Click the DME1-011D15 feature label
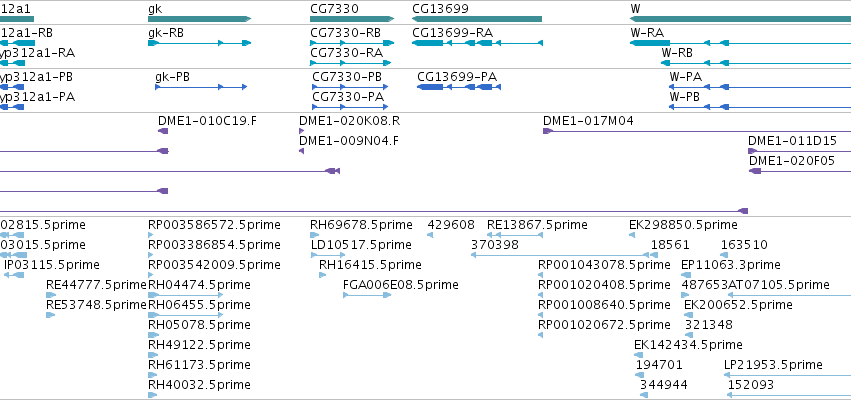 (792, 141)
